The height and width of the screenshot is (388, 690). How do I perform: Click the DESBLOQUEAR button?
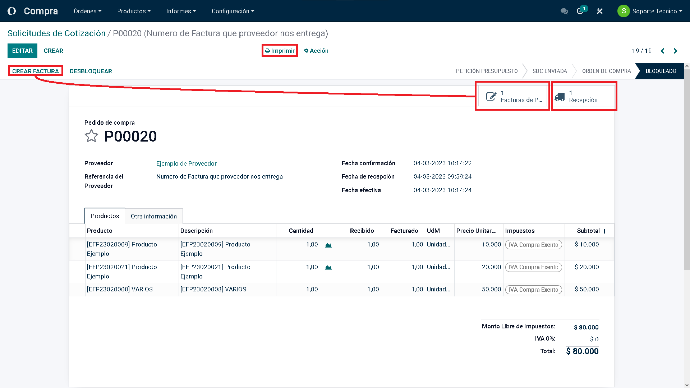click(91, 71)
